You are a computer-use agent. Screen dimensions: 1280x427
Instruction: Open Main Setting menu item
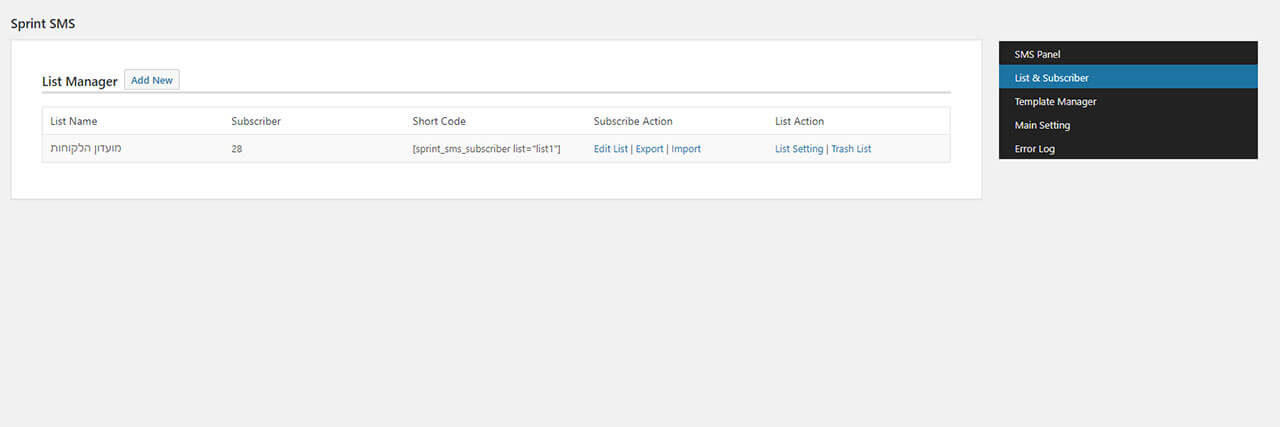tap(1128, 125)
